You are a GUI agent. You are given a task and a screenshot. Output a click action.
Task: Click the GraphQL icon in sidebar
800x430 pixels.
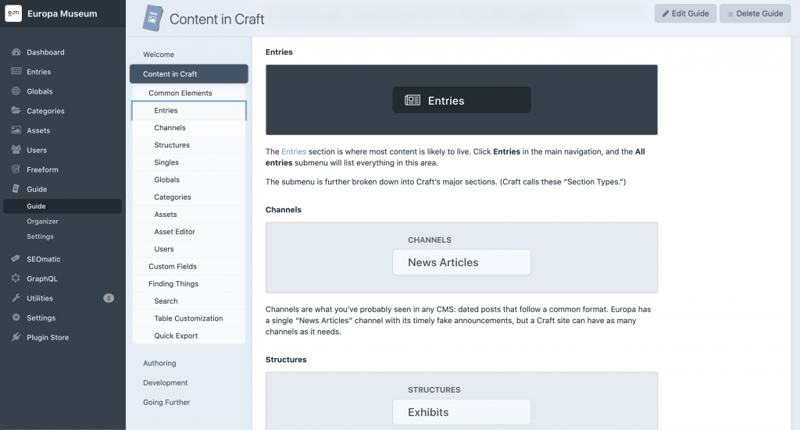pyautogui.click(x=16, y=278)
